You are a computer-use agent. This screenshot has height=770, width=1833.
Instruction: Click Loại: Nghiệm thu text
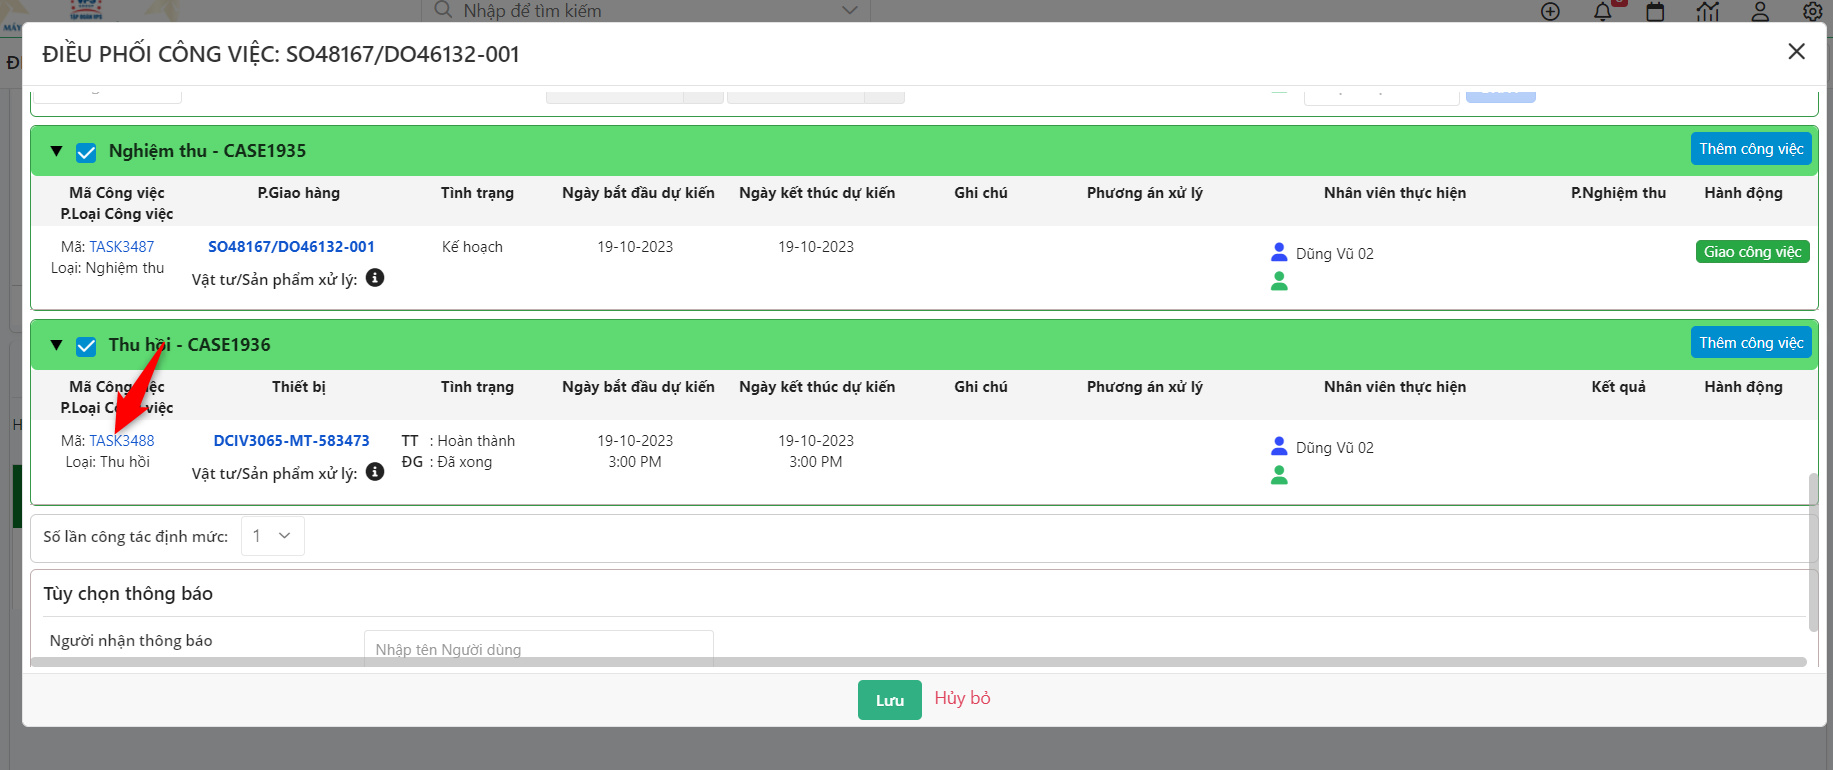pyautogui.click(x=108, y=268)
